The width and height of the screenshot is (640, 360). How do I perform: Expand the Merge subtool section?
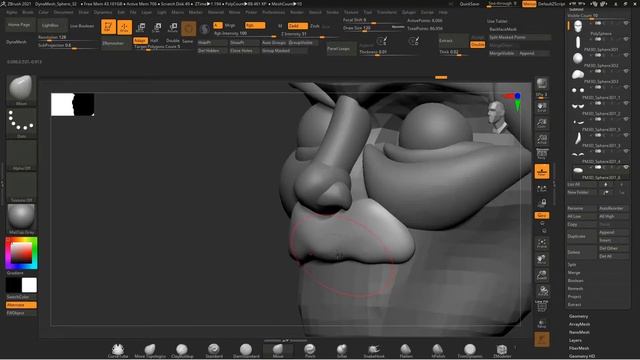click(x=573, y=273)
